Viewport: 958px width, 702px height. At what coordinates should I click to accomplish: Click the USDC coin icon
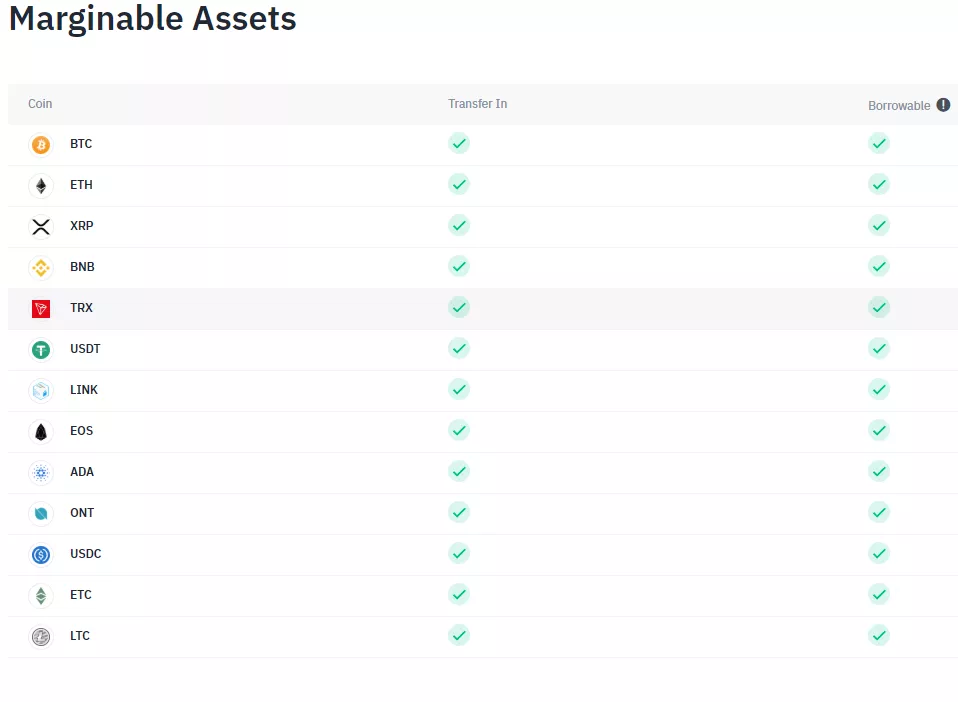40,553
